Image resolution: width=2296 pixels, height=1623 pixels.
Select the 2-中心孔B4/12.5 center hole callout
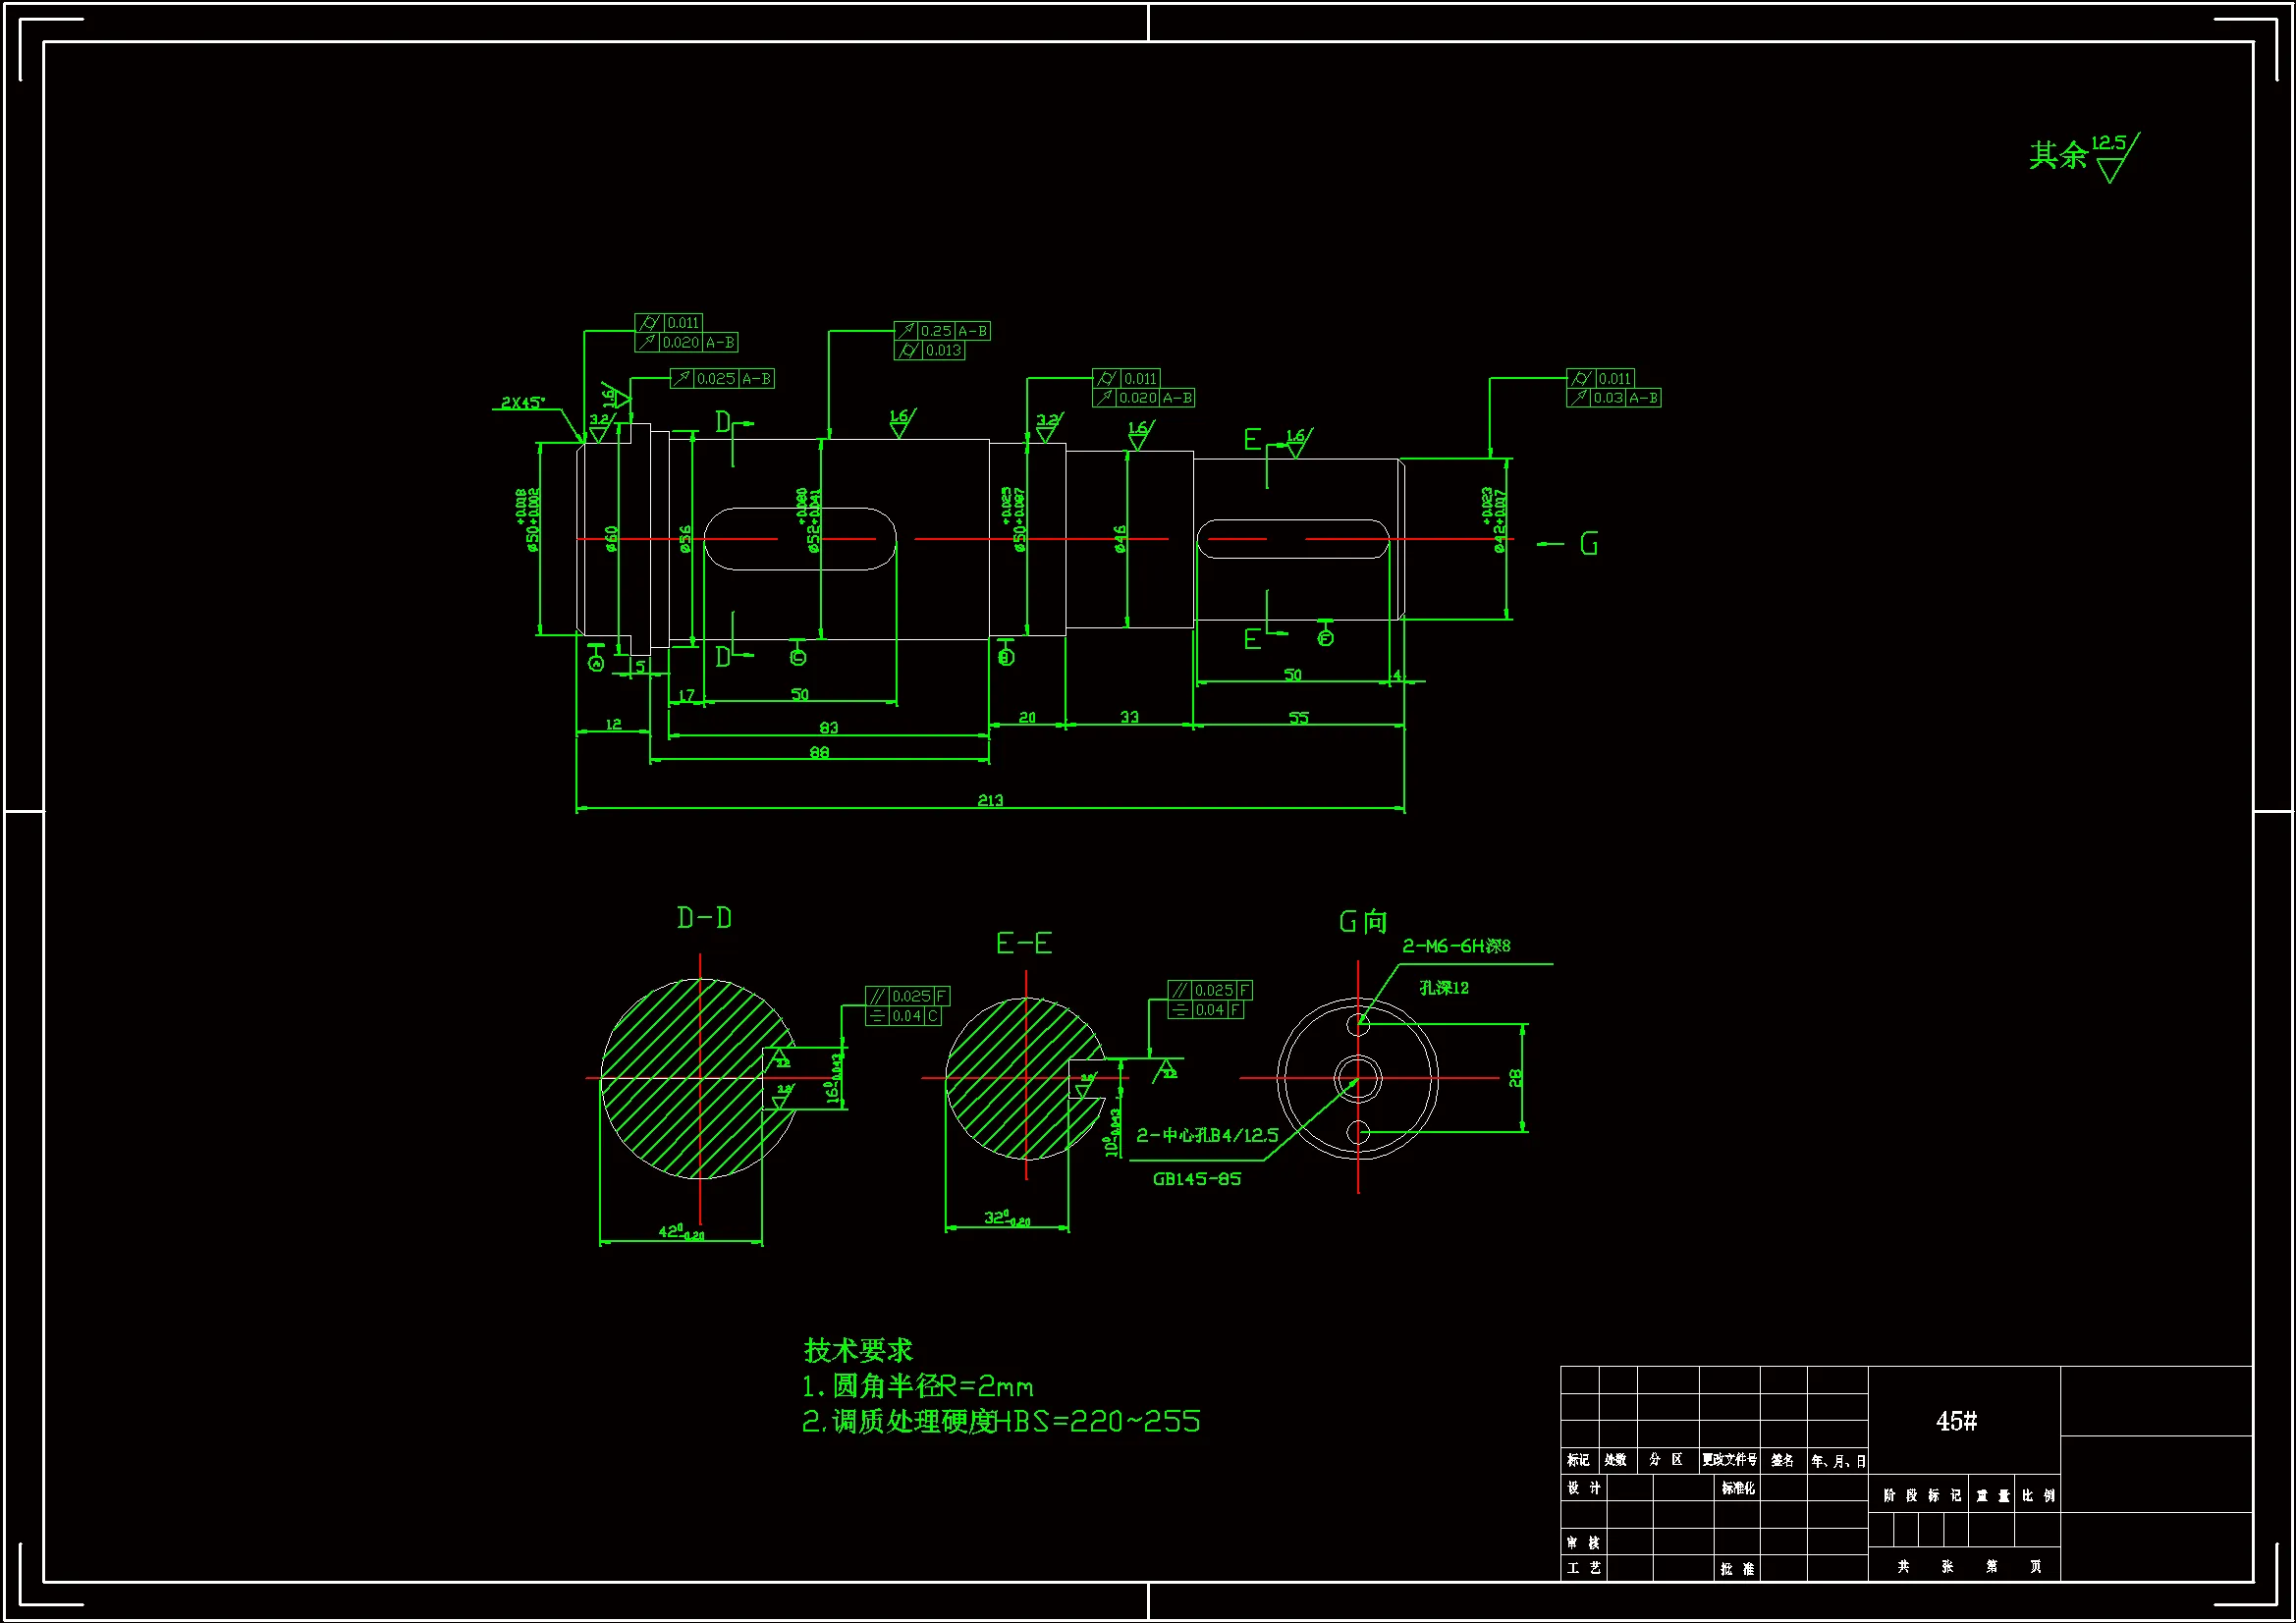pos(1207,1135)
